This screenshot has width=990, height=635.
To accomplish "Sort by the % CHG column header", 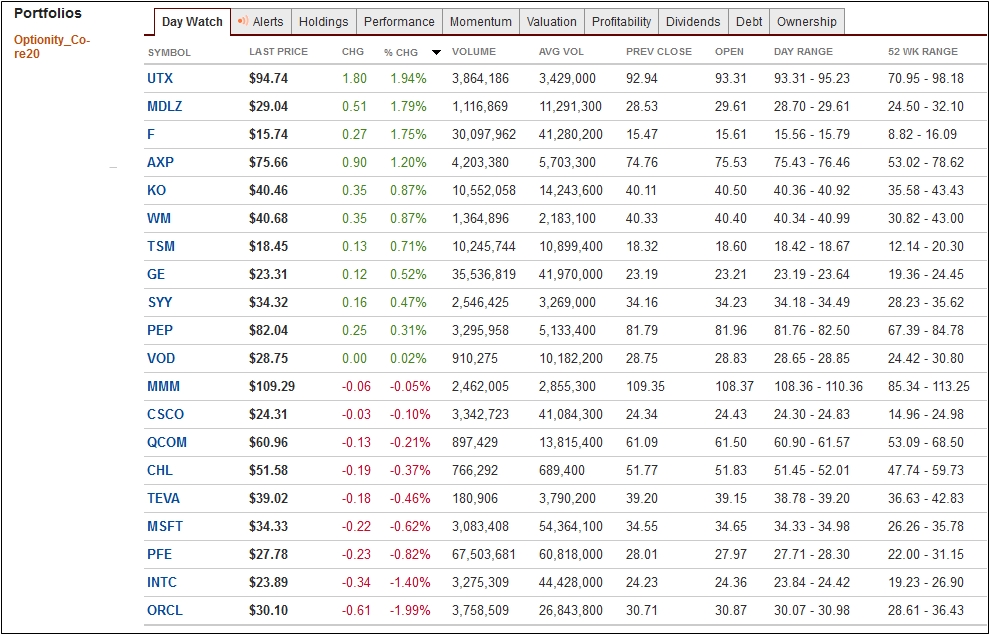I will (x=401, y=52).
